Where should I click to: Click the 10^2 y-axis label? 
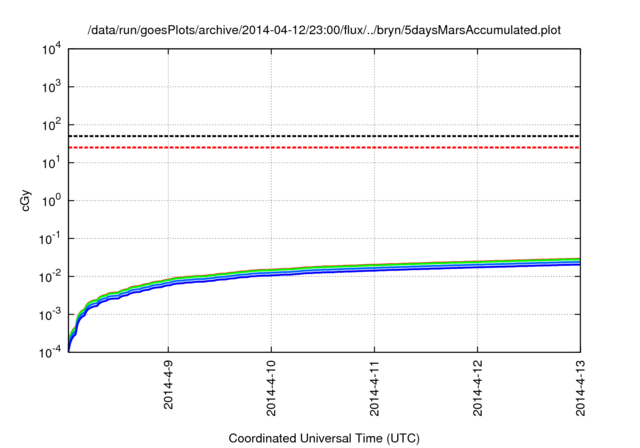[x=52, y=125]
